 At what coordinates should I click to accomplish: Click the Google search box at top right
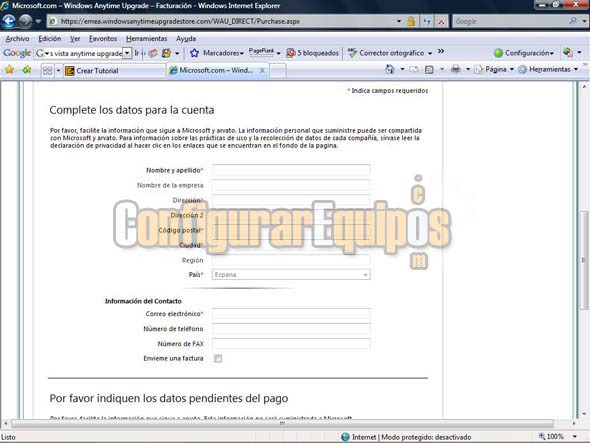(x=510, y=21)
